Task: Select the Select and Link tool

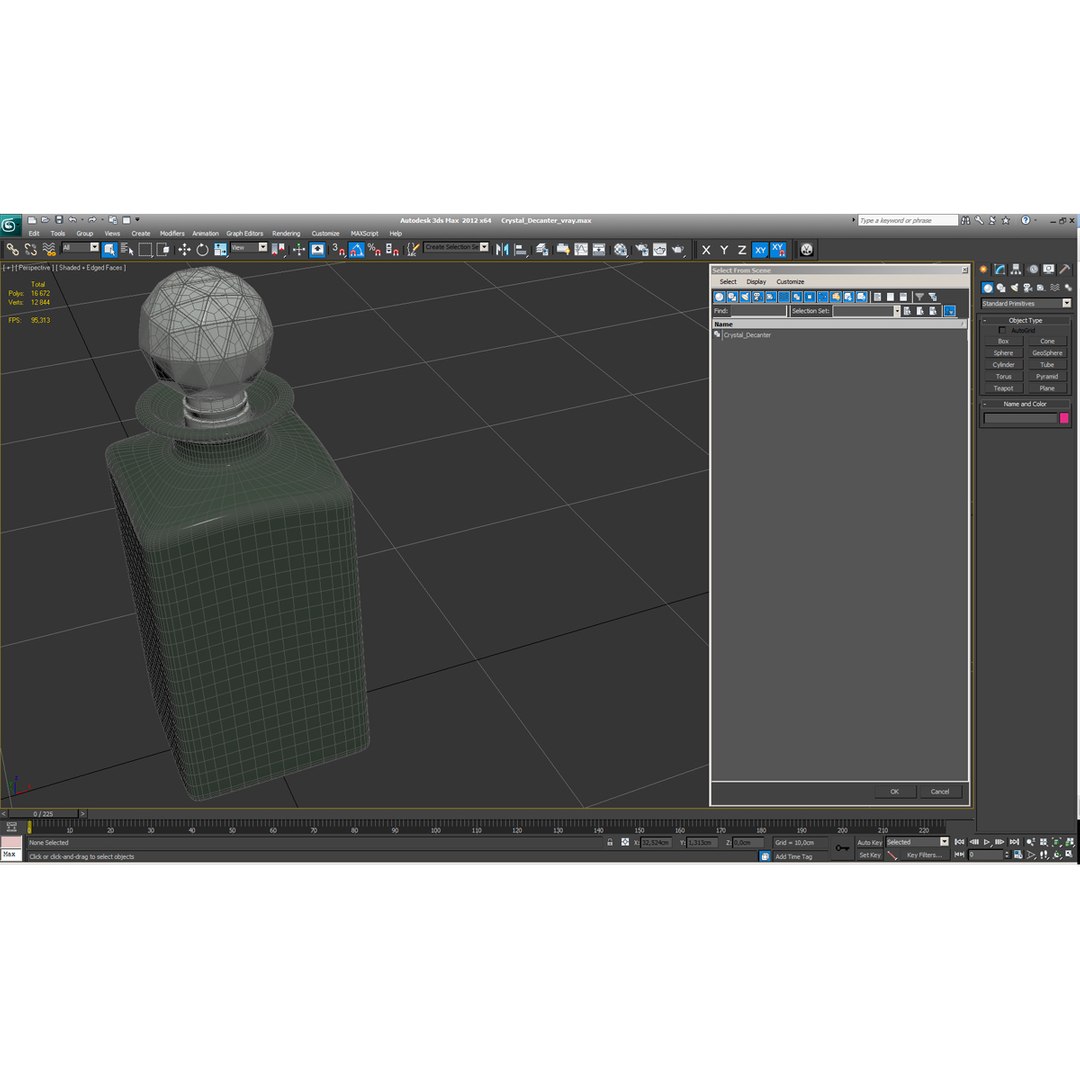Action: [x=12, y=249]
